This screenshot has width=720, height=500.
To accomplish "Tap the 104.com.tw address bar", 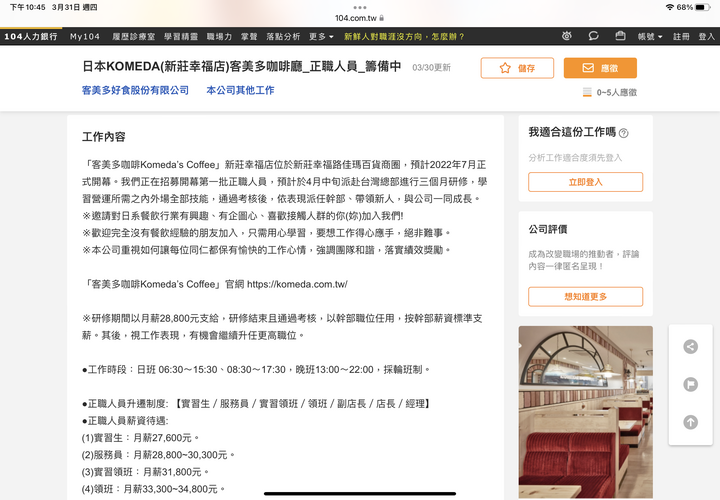I will click(x=360, y=18).
